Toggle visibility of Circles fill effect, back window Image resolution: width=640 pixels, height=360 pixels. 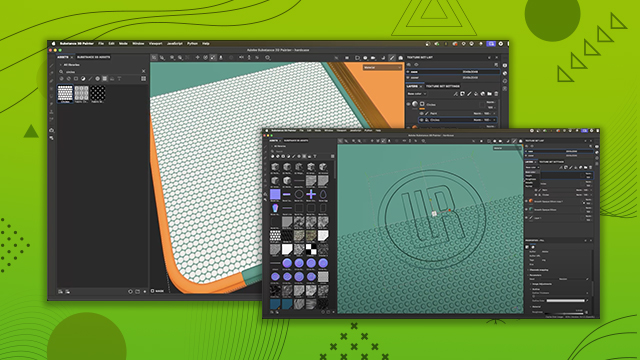422,120
